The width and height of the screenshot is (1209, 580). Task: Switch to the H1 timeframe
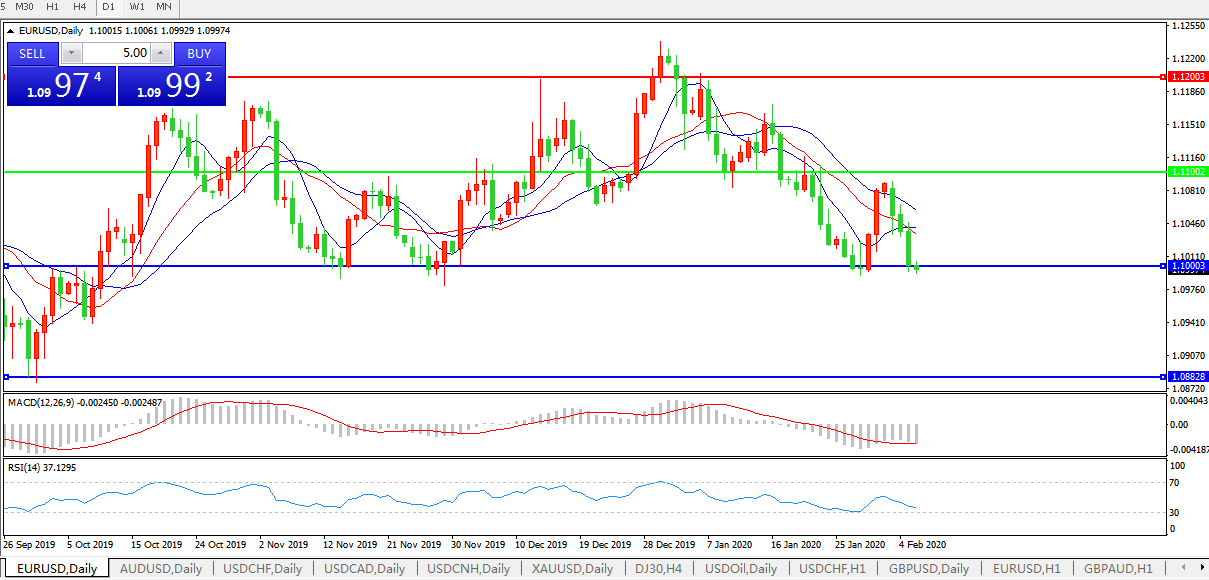tap(53, 7)
